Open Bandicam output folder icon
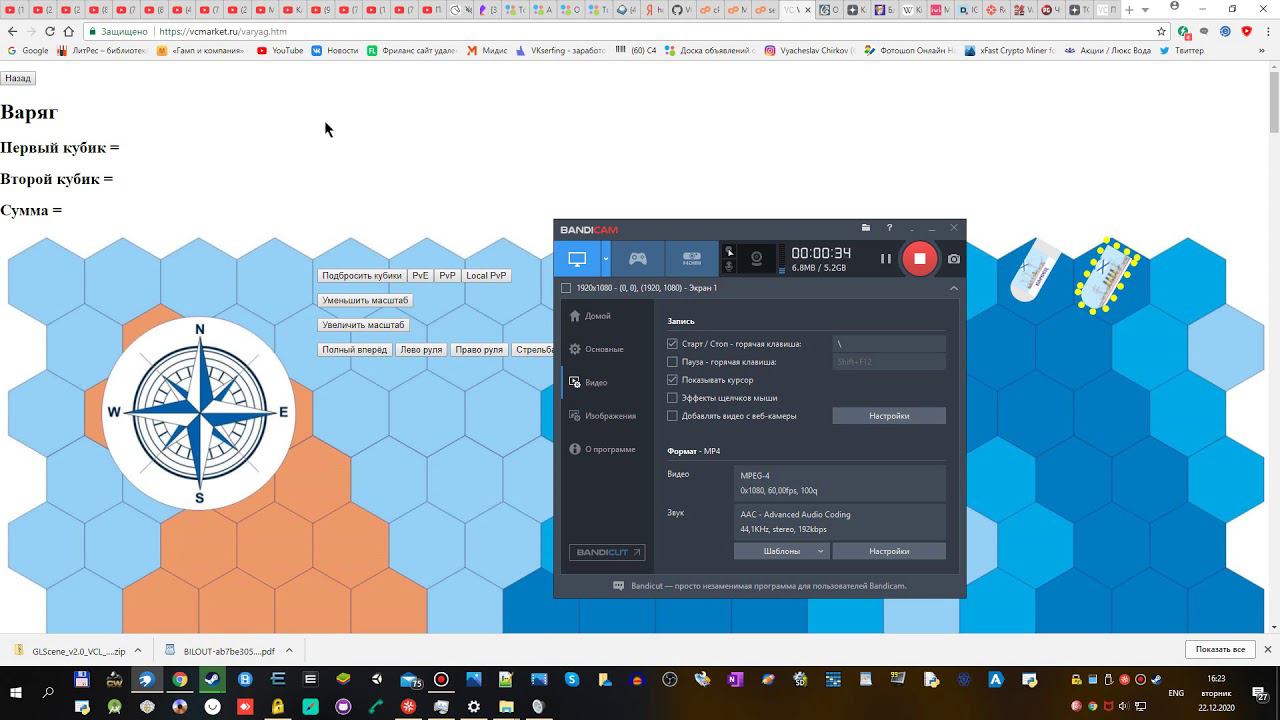 coord(866,228)
